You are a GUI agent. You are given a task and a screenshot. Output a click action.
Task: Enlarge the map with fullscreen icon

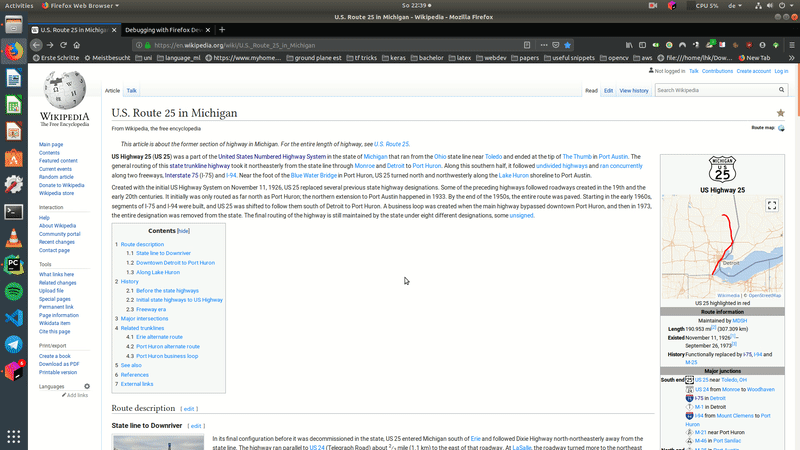point(772,205)
